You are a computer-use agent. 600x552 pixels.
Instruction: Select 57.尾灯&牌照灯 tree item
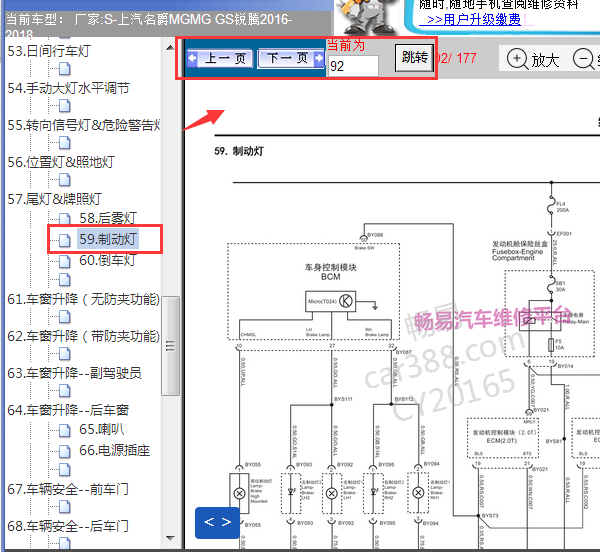[x=55, y=199]
